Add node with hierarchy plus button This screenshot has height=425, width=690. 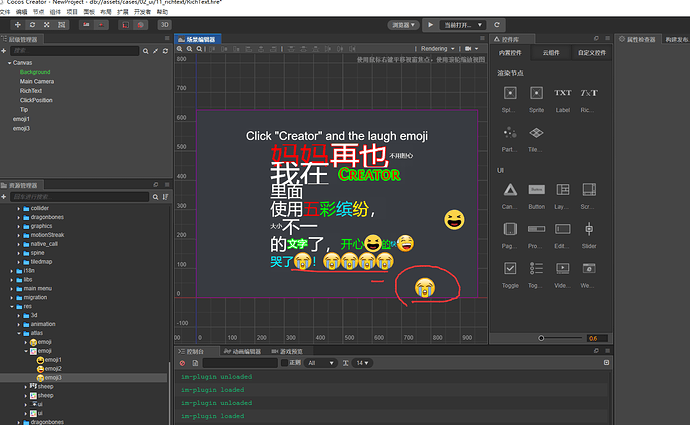click(4, 51)
